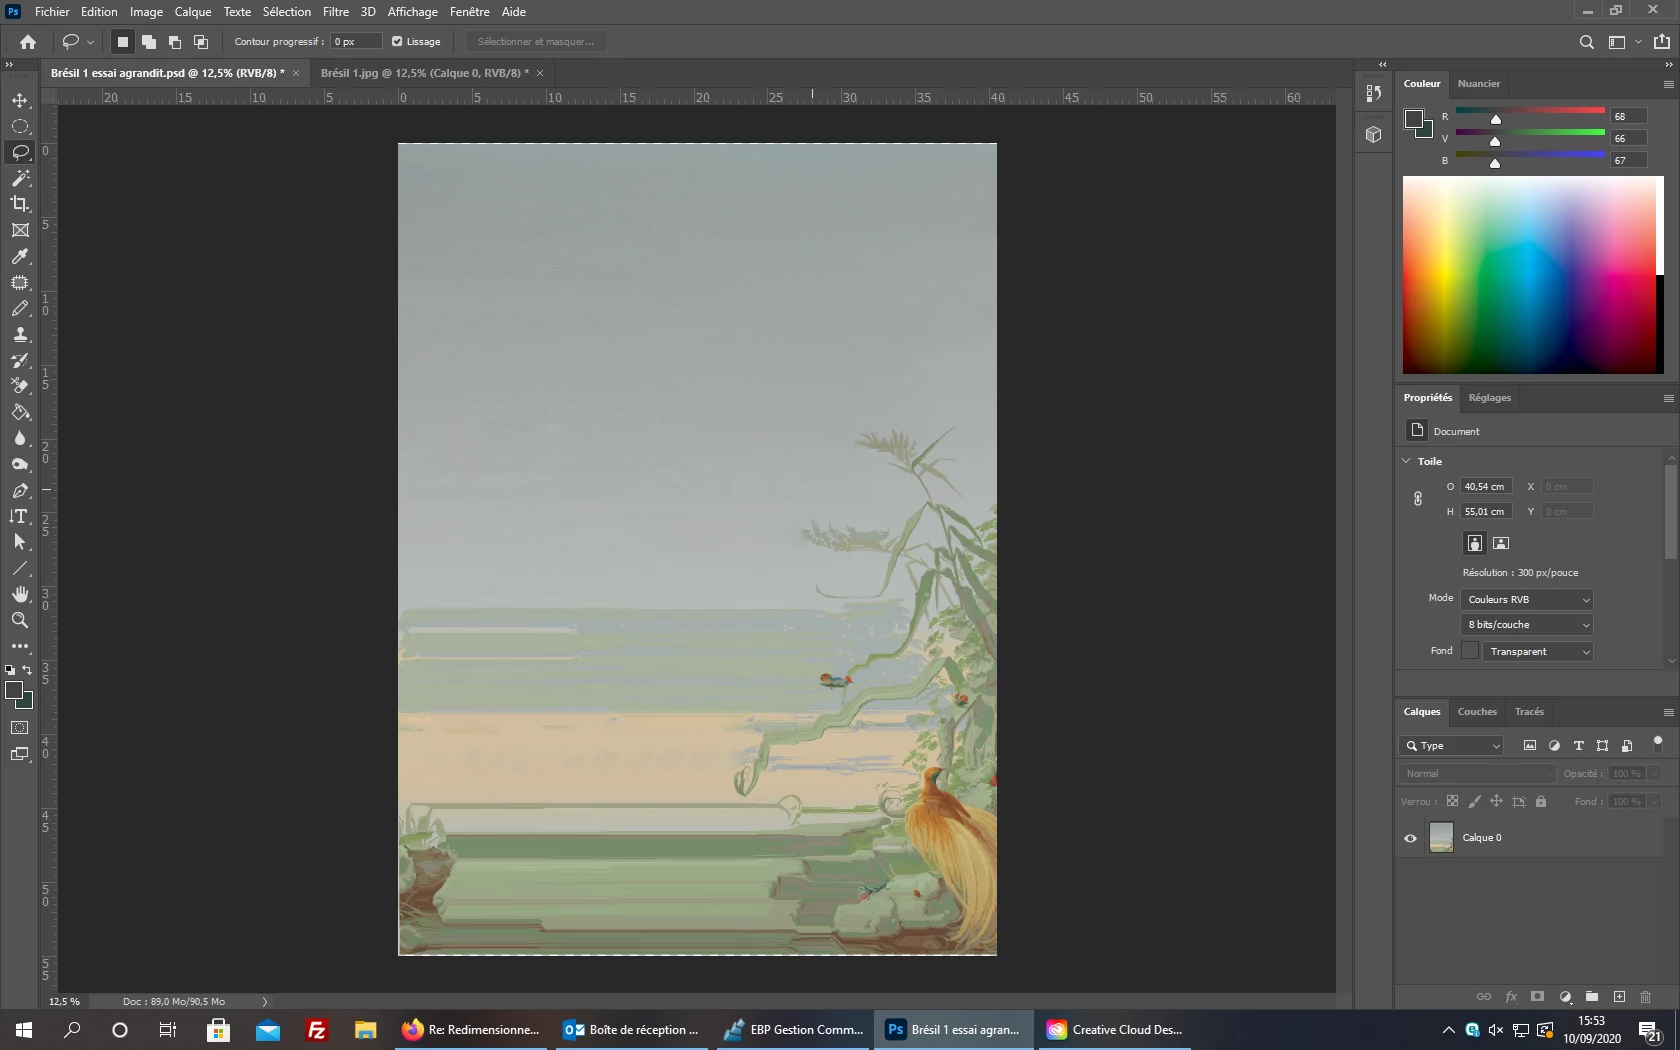Create a new layer in Calques panel
The image size is (1680, 1050).
coord(1619,997)
